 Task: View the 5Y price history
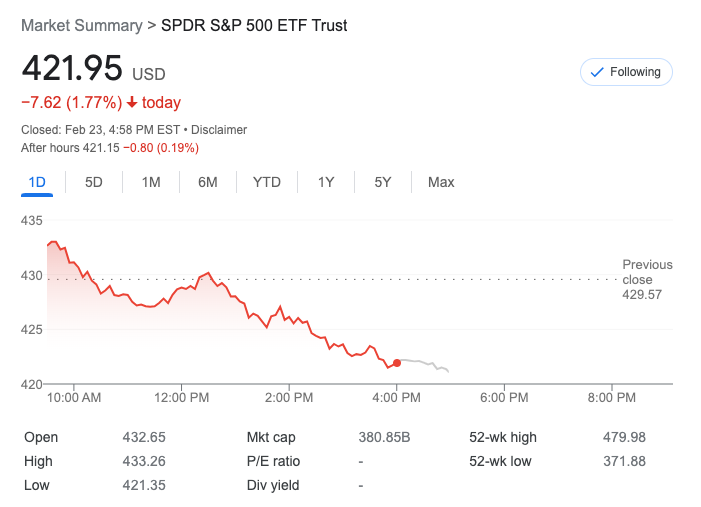(x=383, y=182)
